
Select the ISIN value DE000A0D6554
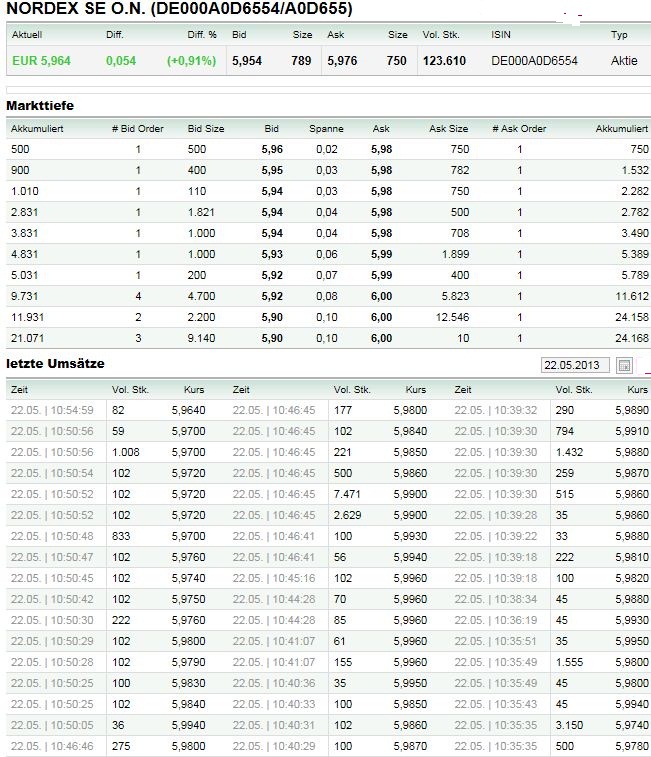point(534,61)
